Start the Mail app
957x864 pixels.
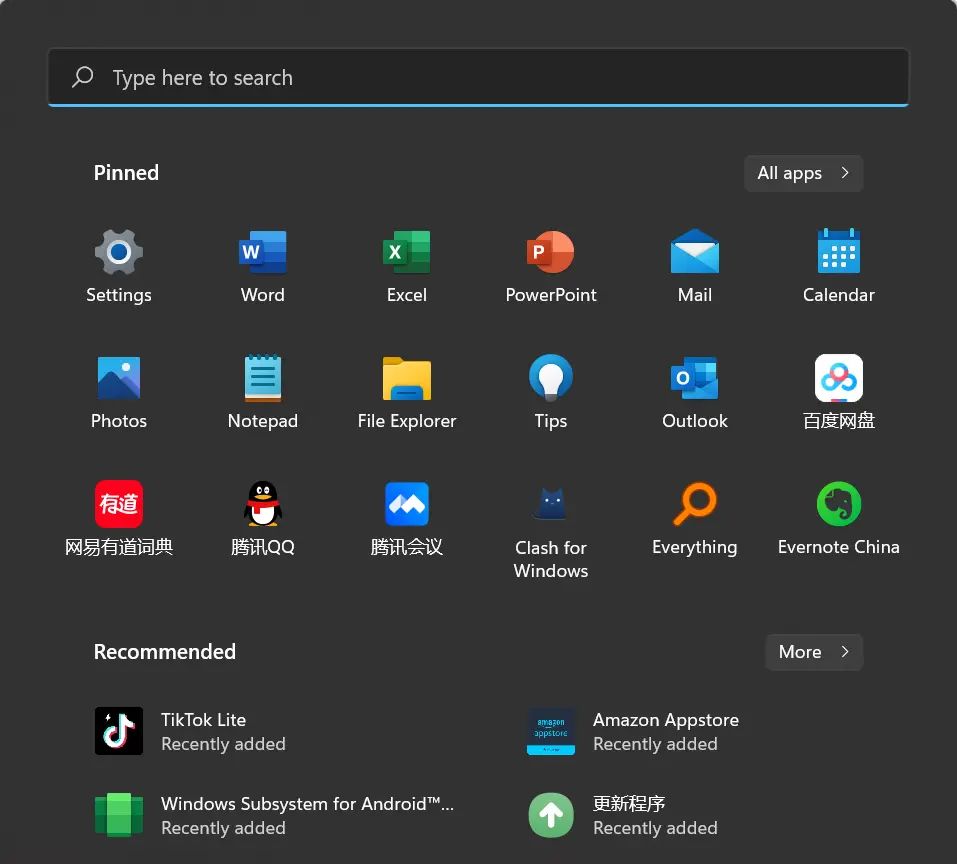(694, 265)
